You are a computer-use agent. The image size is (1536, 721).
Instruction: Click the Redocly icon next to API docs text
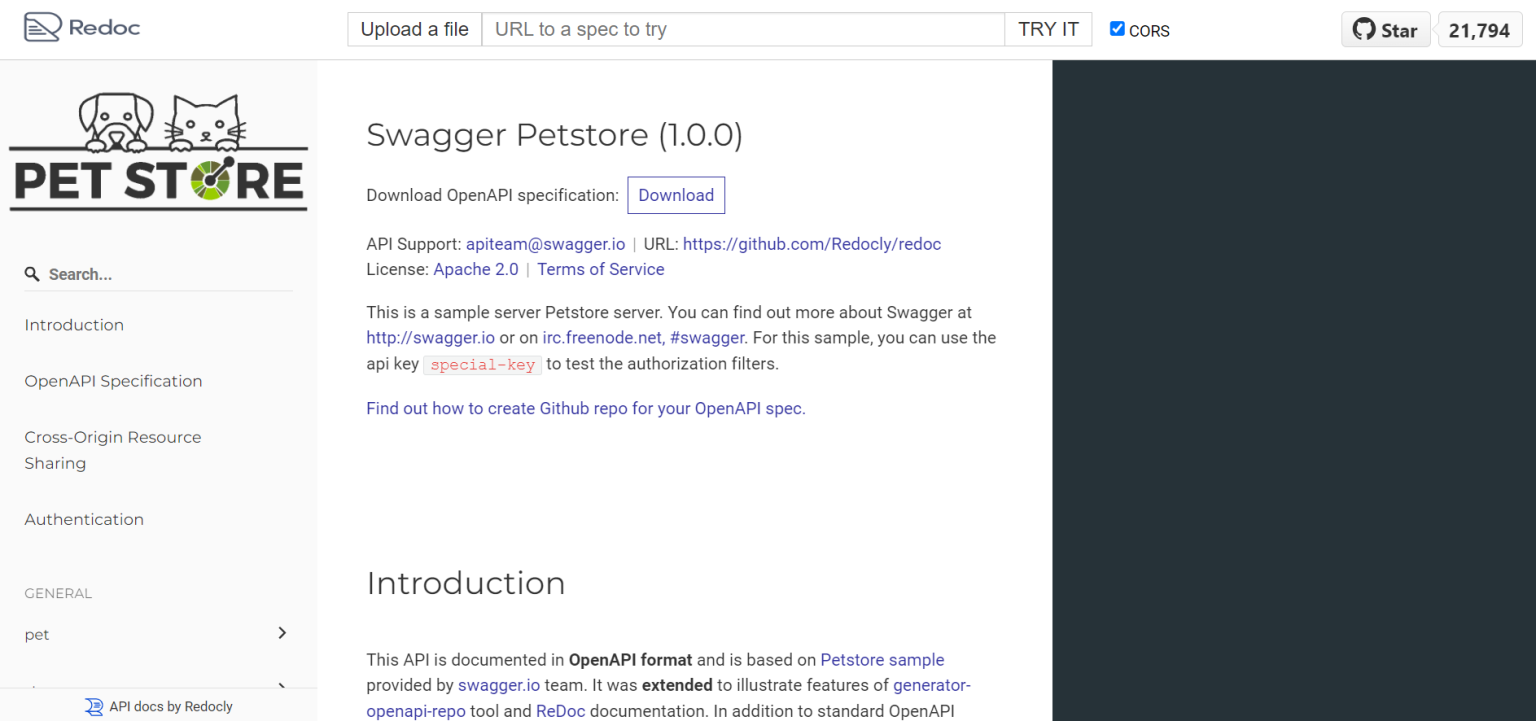[94, 706]
